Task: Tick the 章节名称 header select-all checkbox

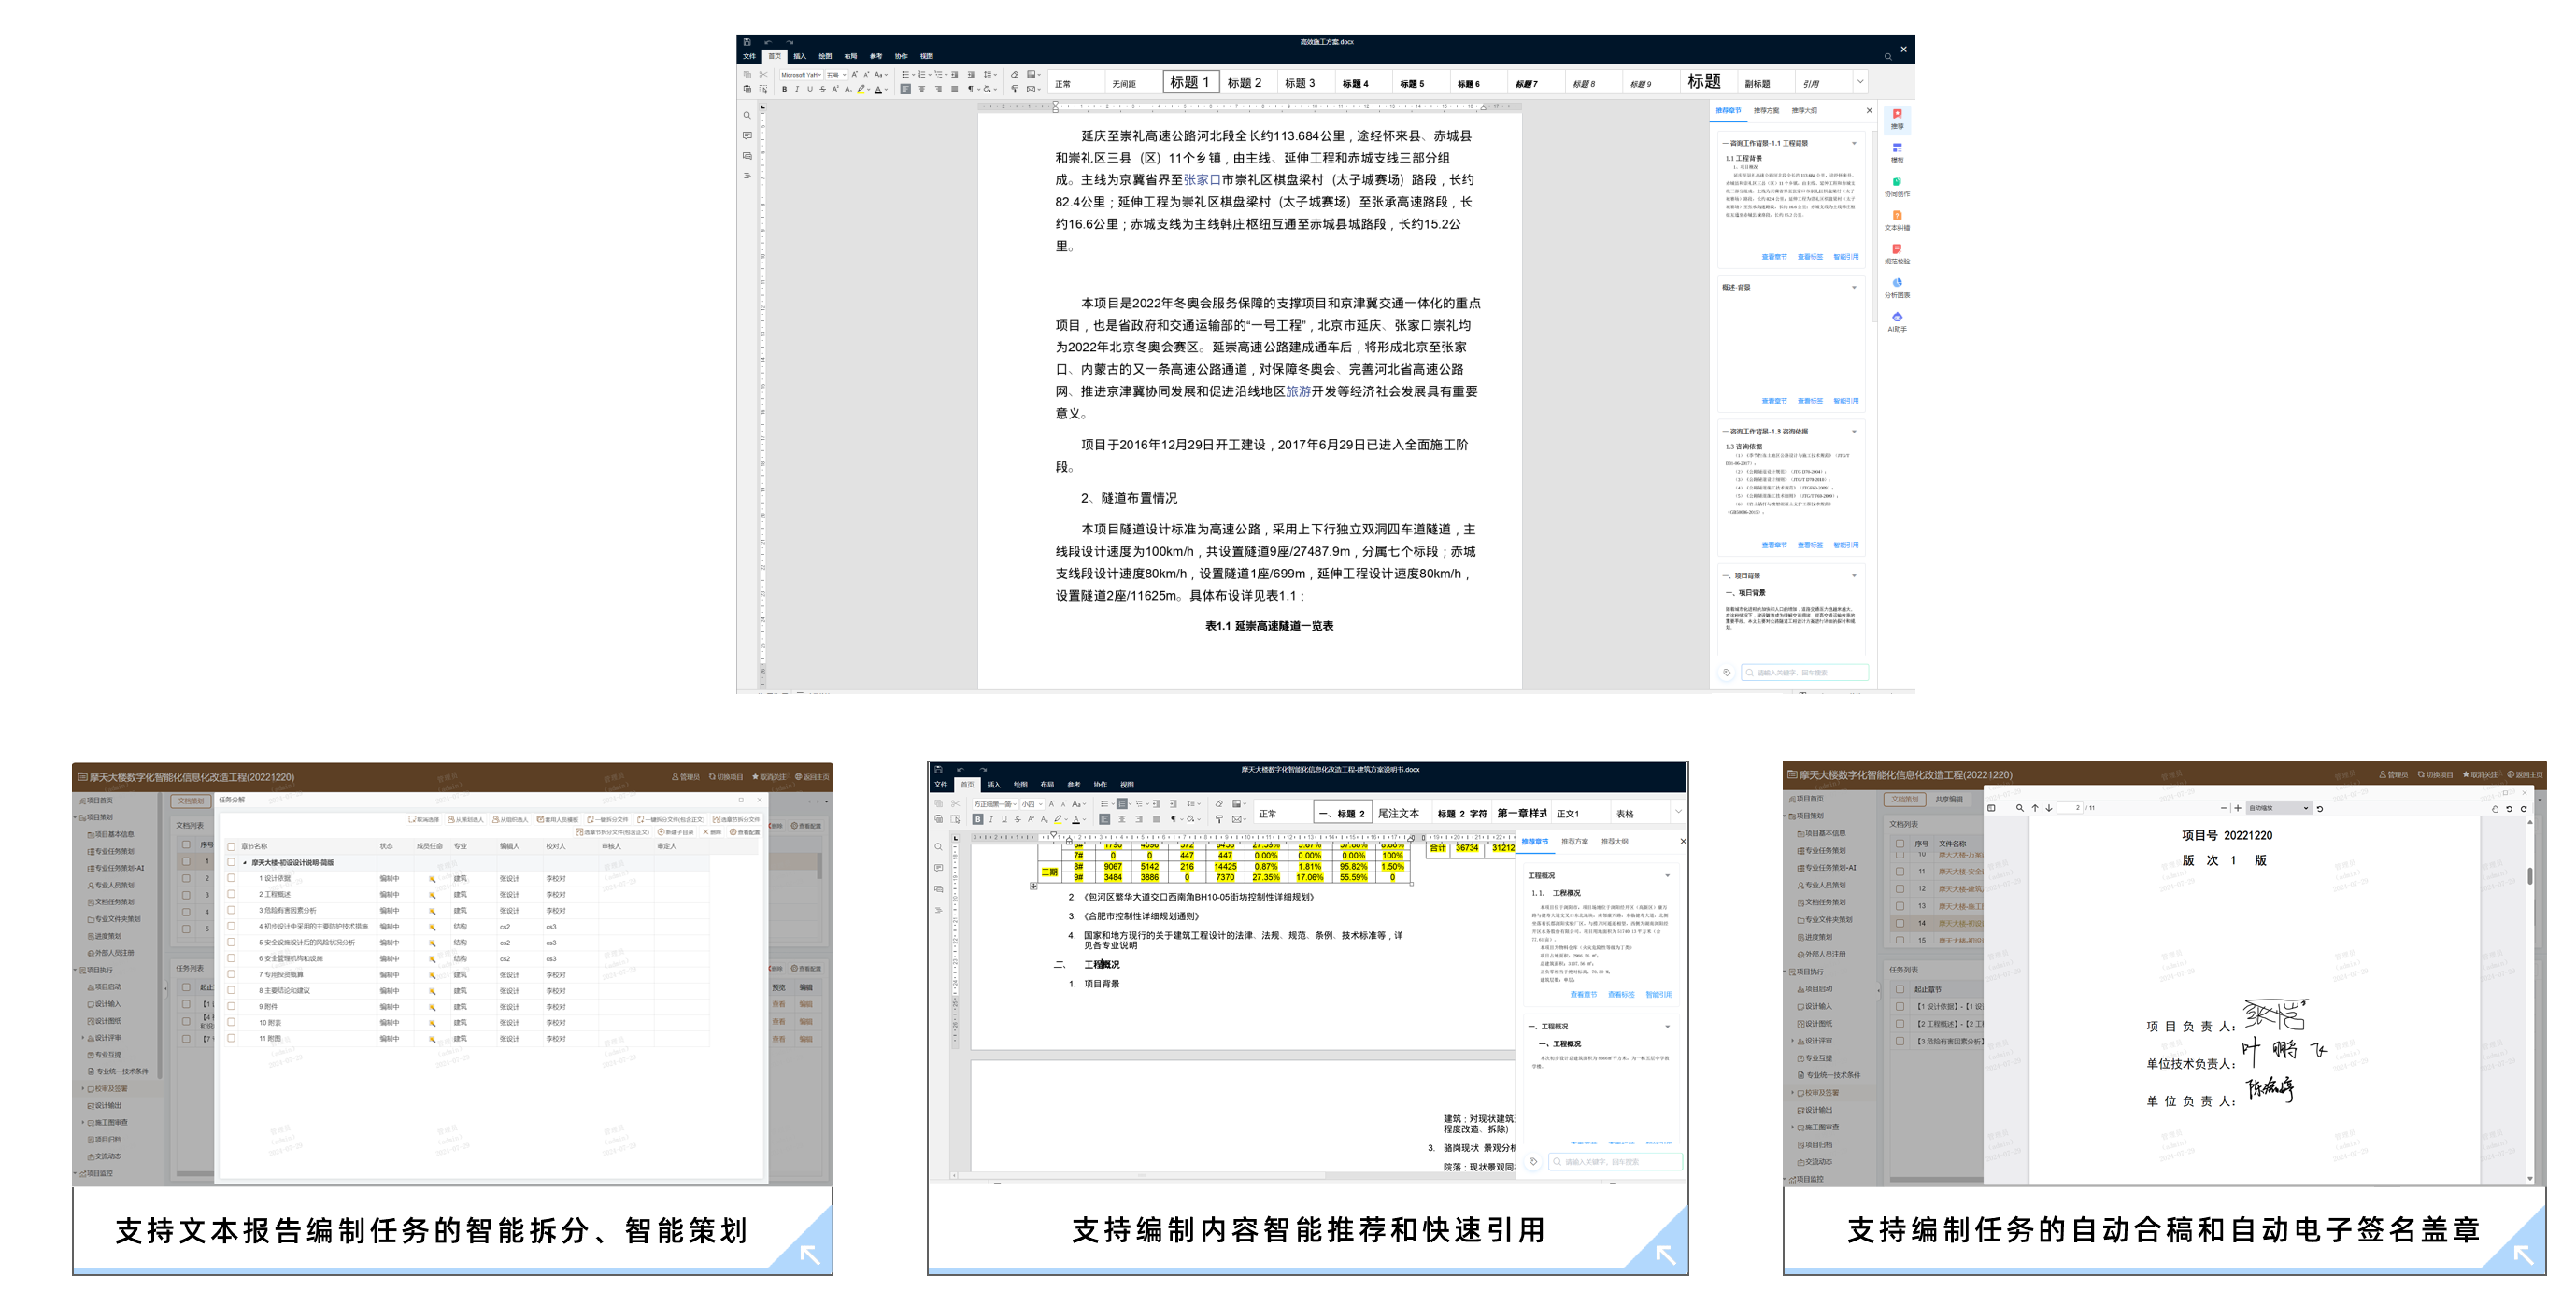Action: [231, 846]
